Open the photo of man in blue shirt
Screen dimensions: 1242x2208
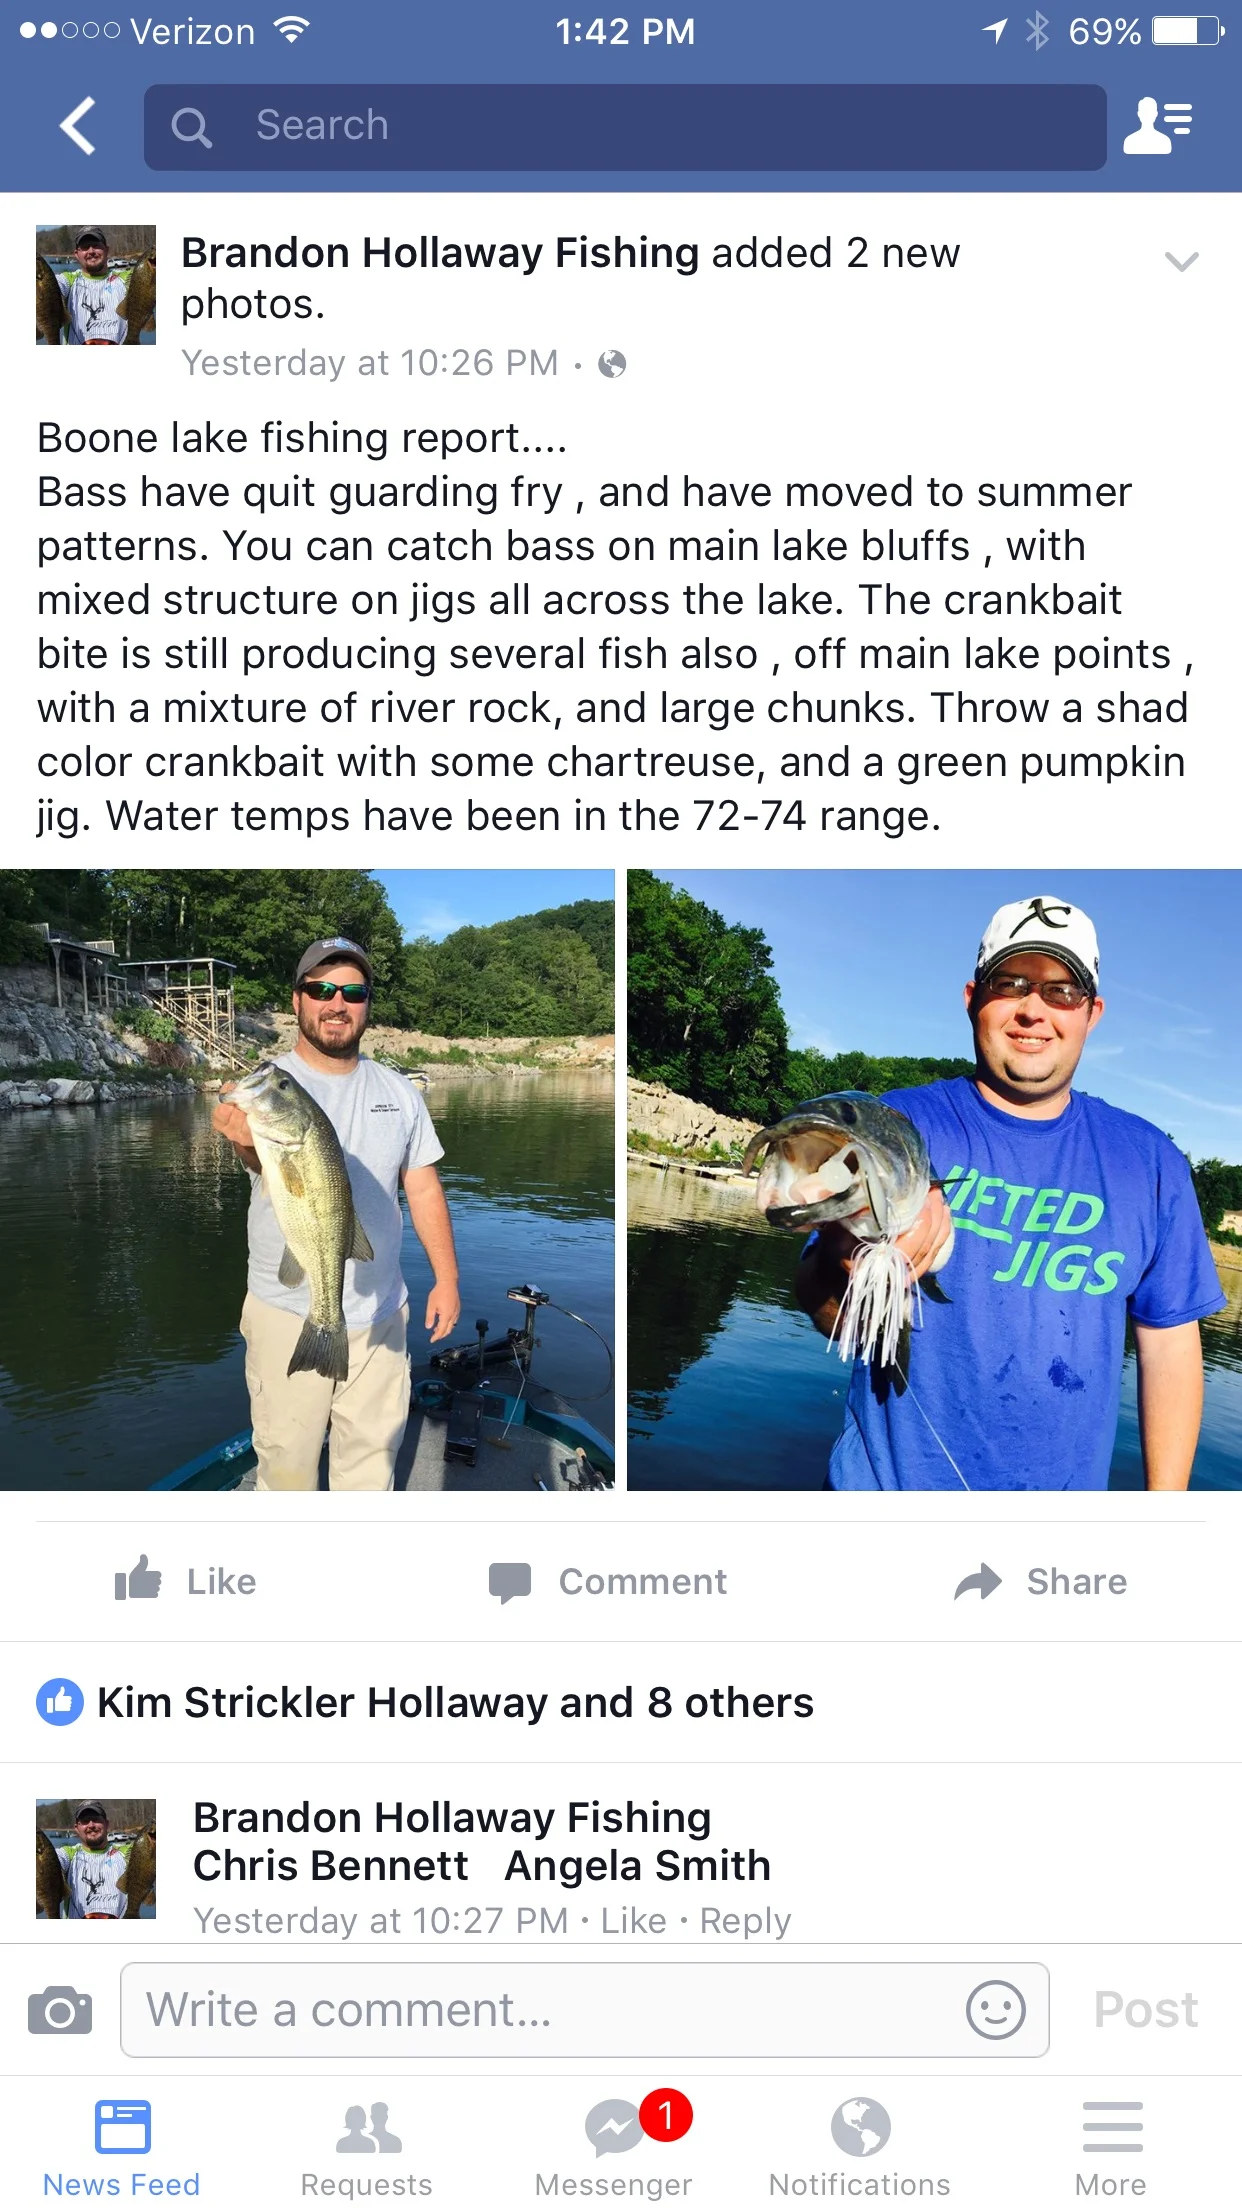[x=934, y=1180]
